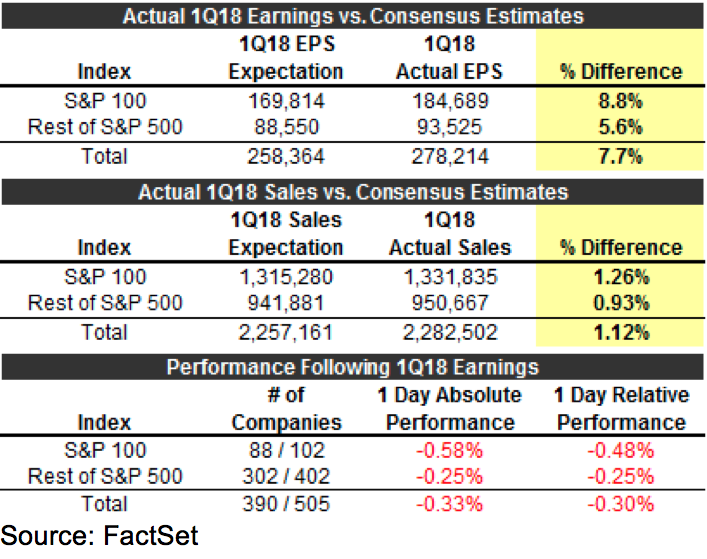This screenshot has height=559, width=707.
Task: Click the 184,689 actual EPS value
Action: point(450,100)
